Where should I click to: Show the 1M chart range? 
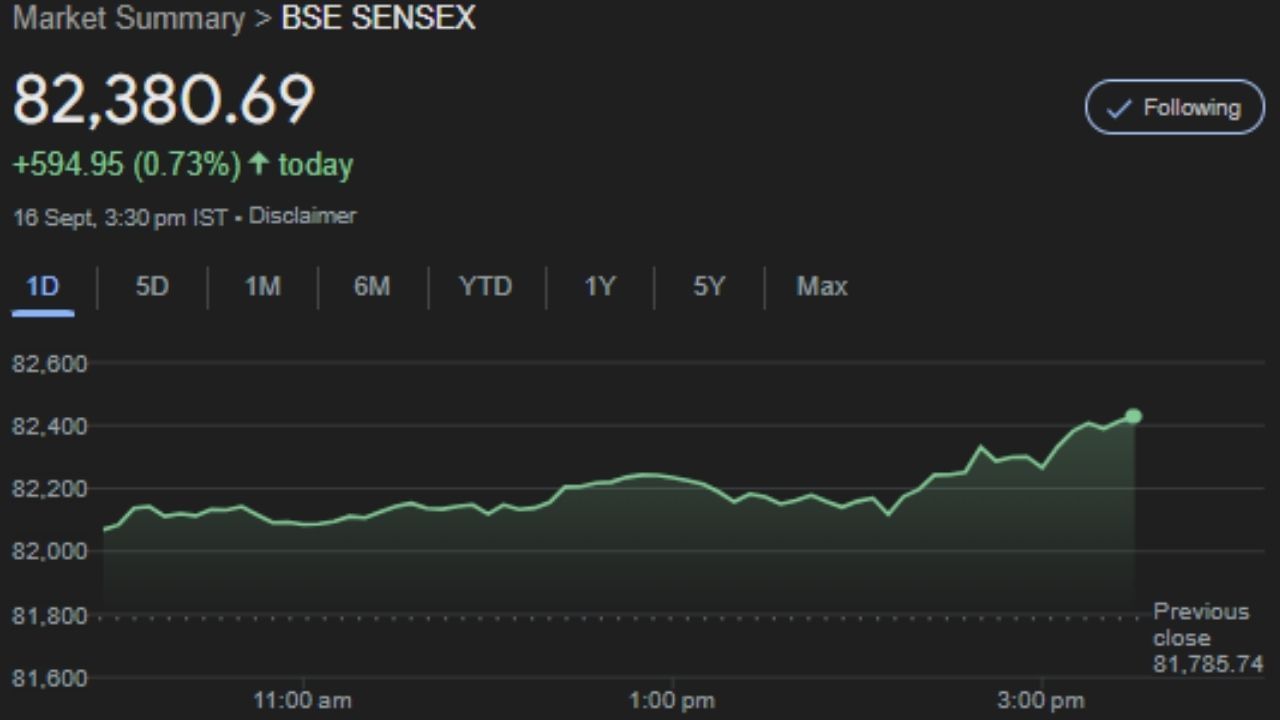click(262, 287)
